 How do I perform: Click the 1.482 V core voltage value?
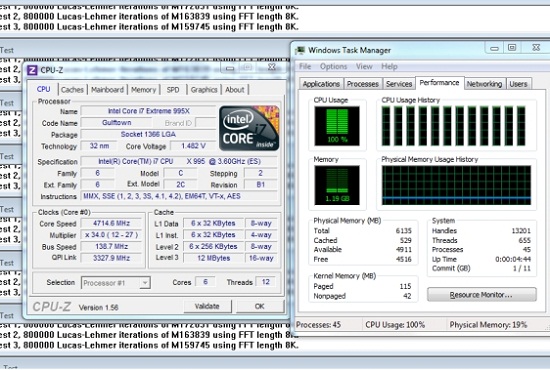point(193,146)
